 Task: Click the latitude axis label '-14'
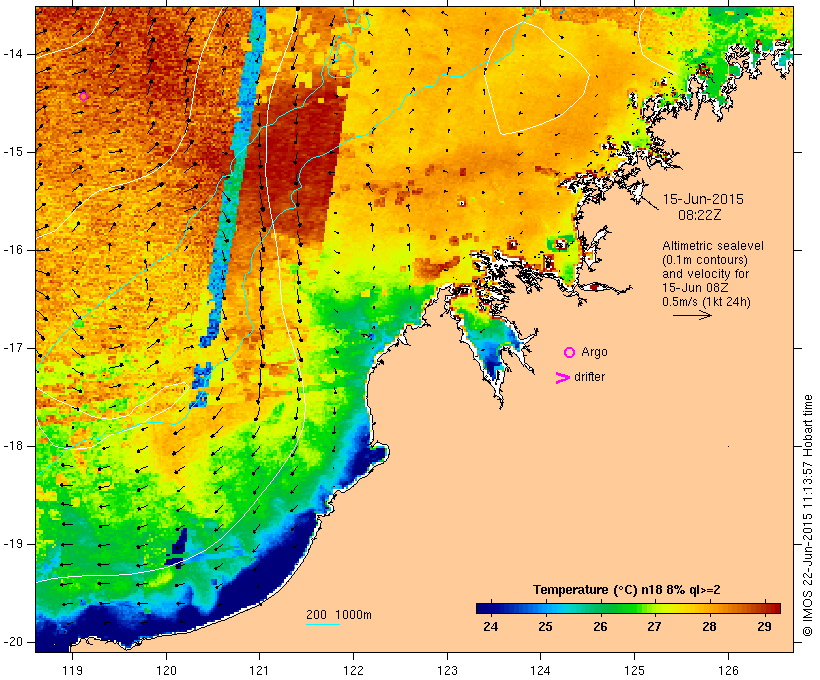pos(13,54)
